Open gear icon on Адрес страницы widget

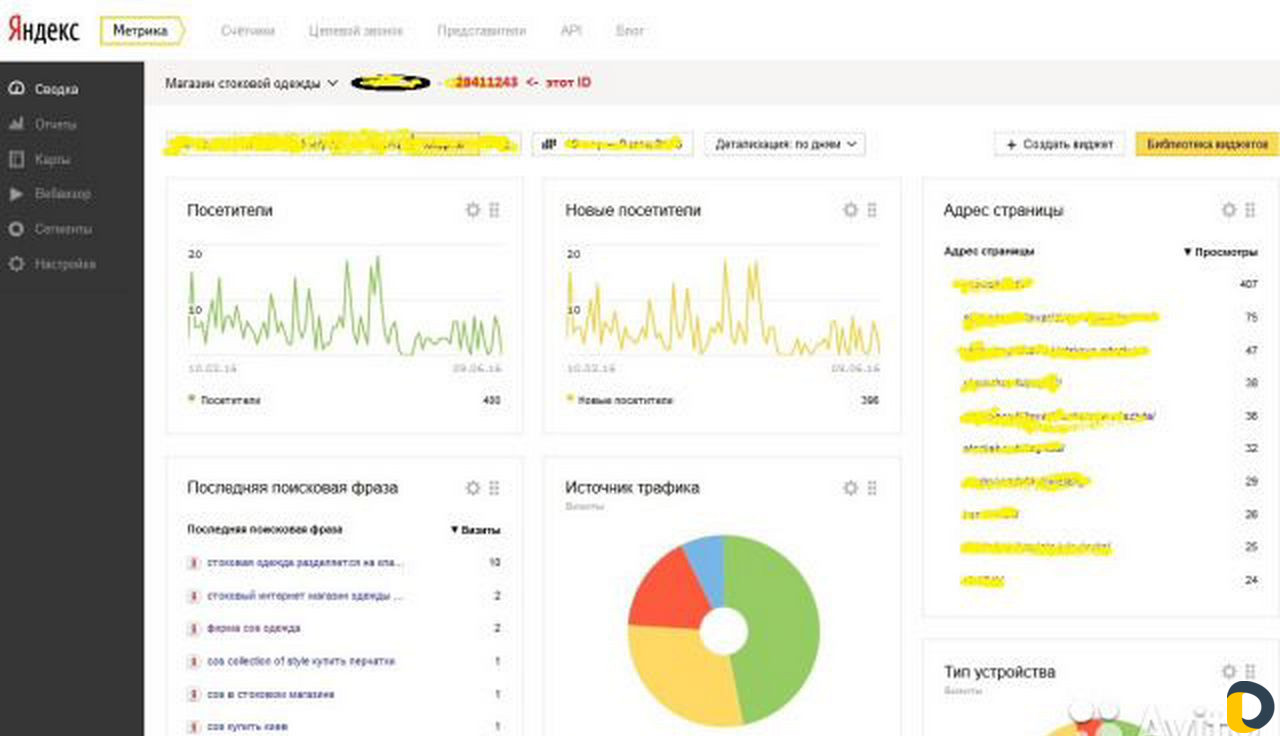[x=1229, y=210]
